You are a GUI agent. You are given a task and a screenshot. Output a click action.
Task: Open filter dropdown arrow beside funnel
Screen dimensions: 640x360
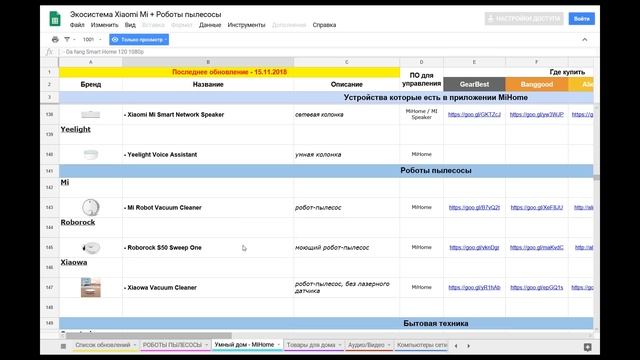[x=74, y=40]
